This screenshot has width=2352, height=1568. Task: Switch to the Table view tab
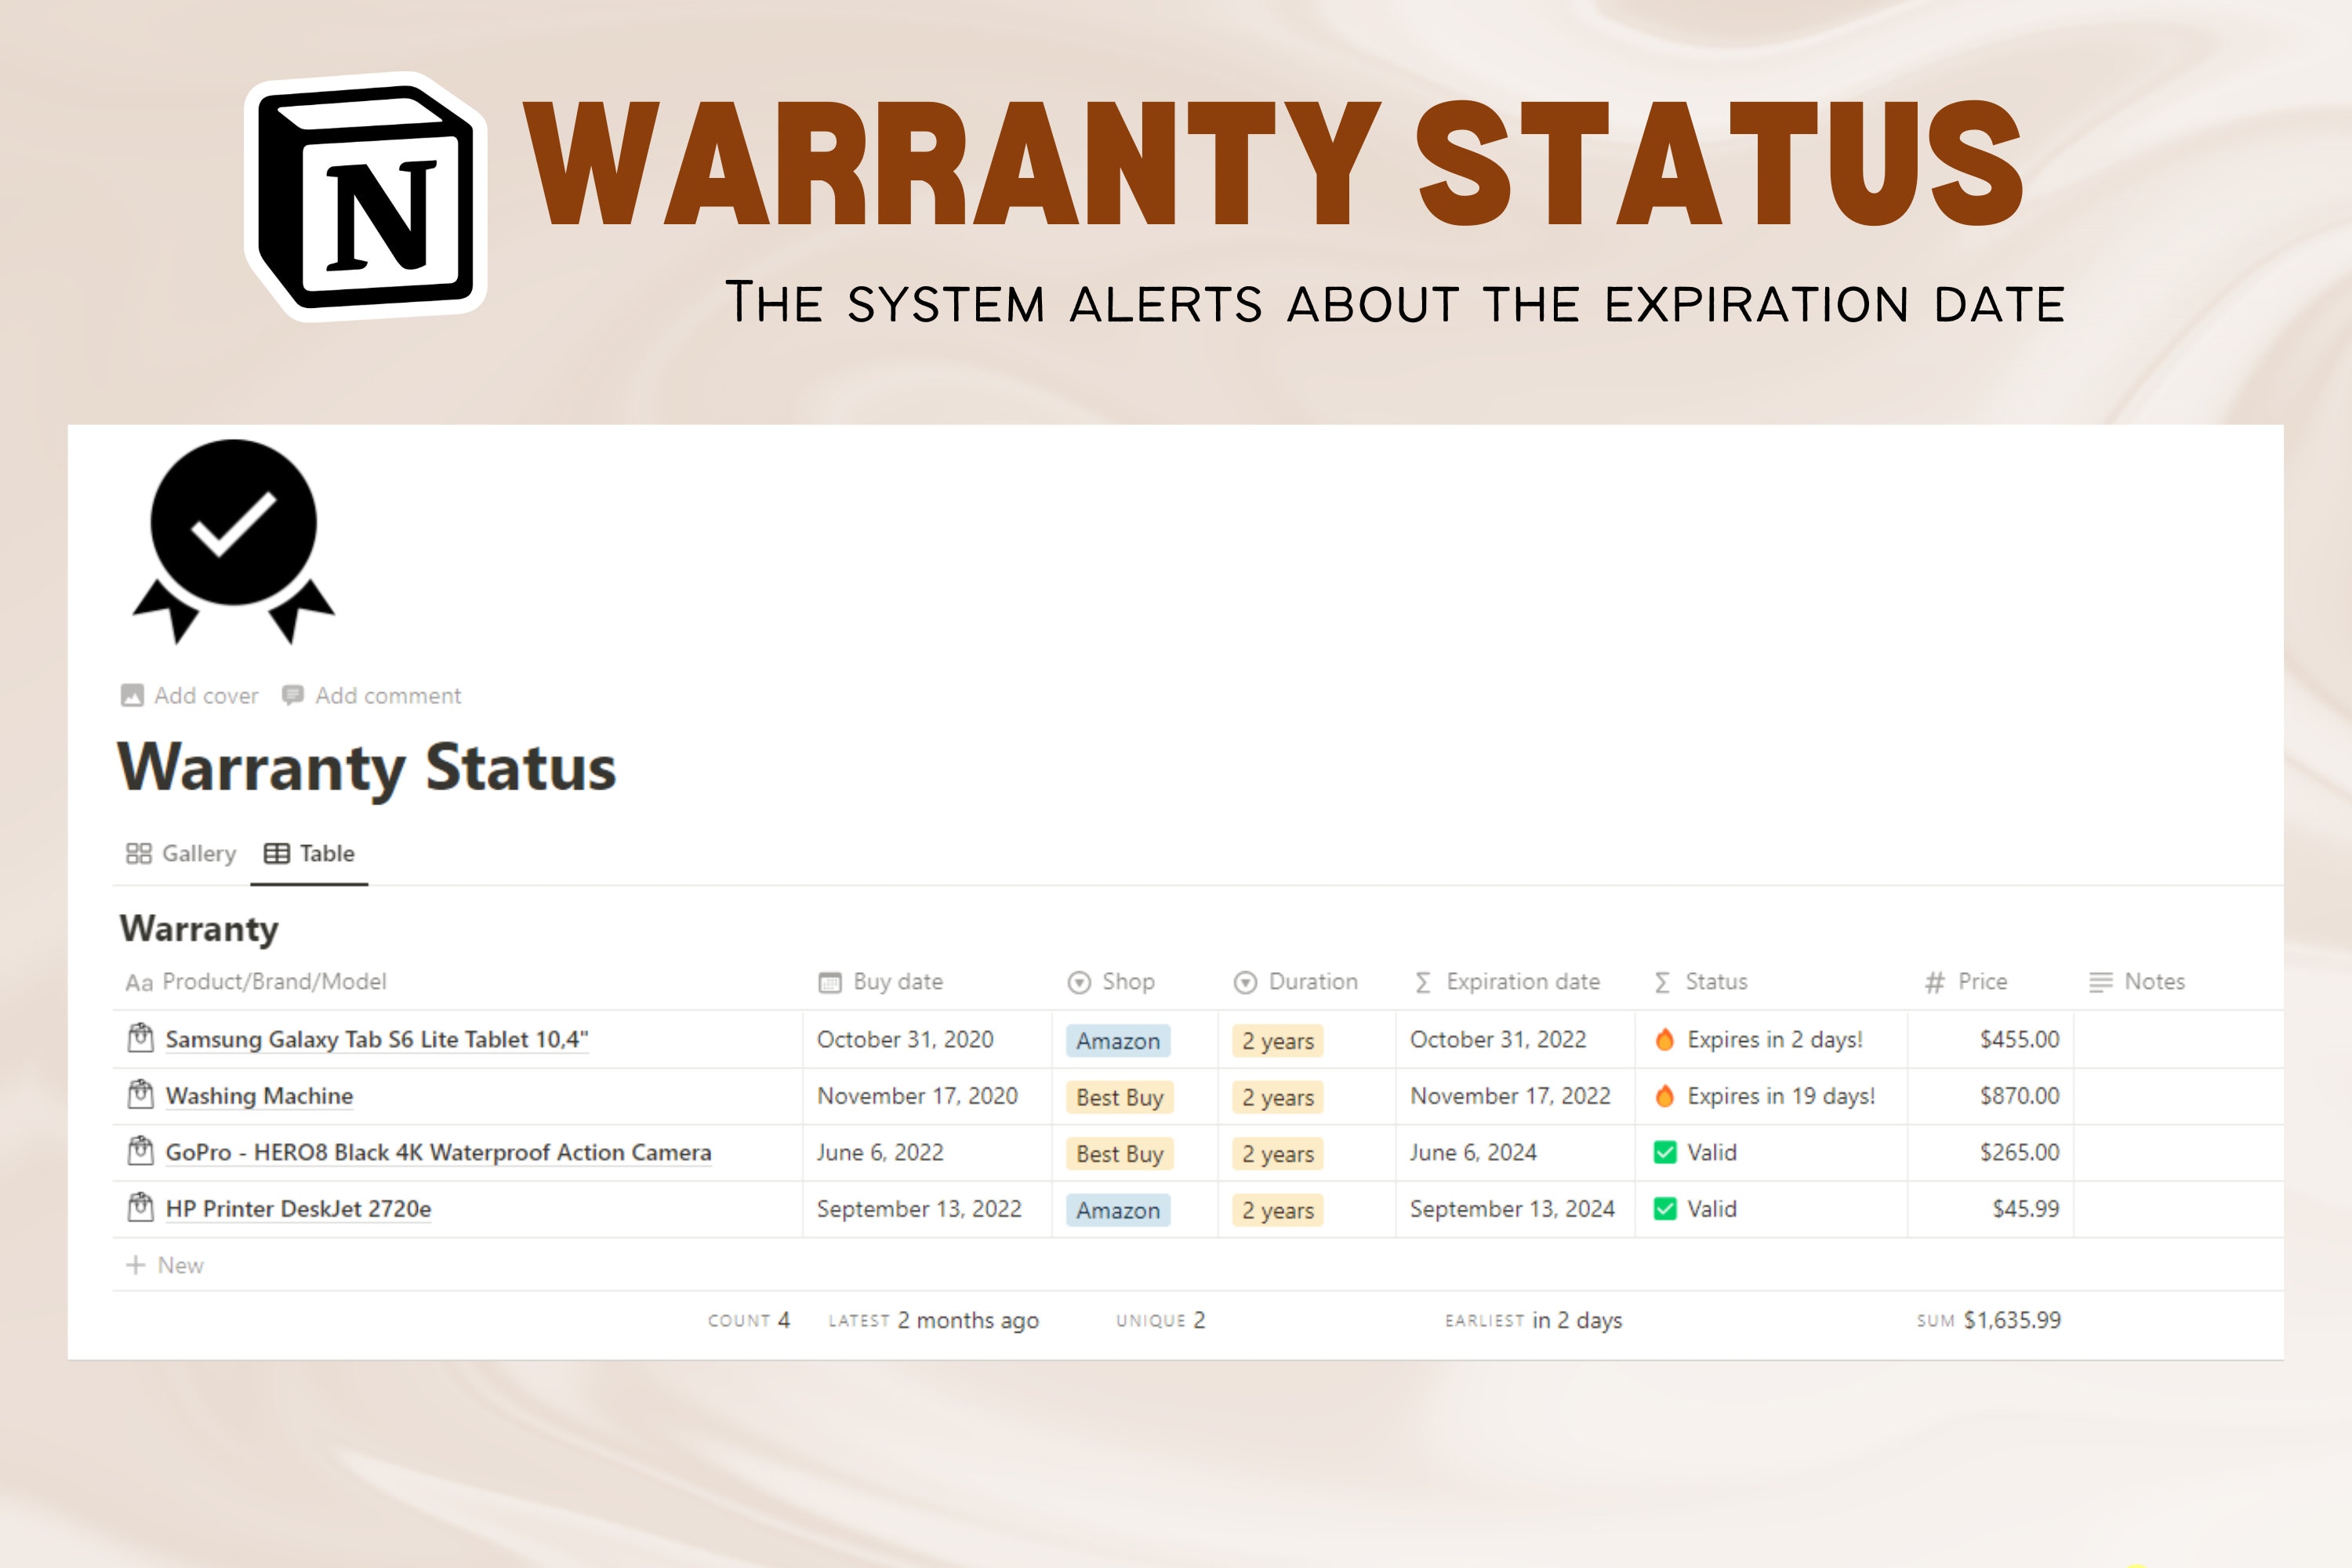[x=309, y=853]
